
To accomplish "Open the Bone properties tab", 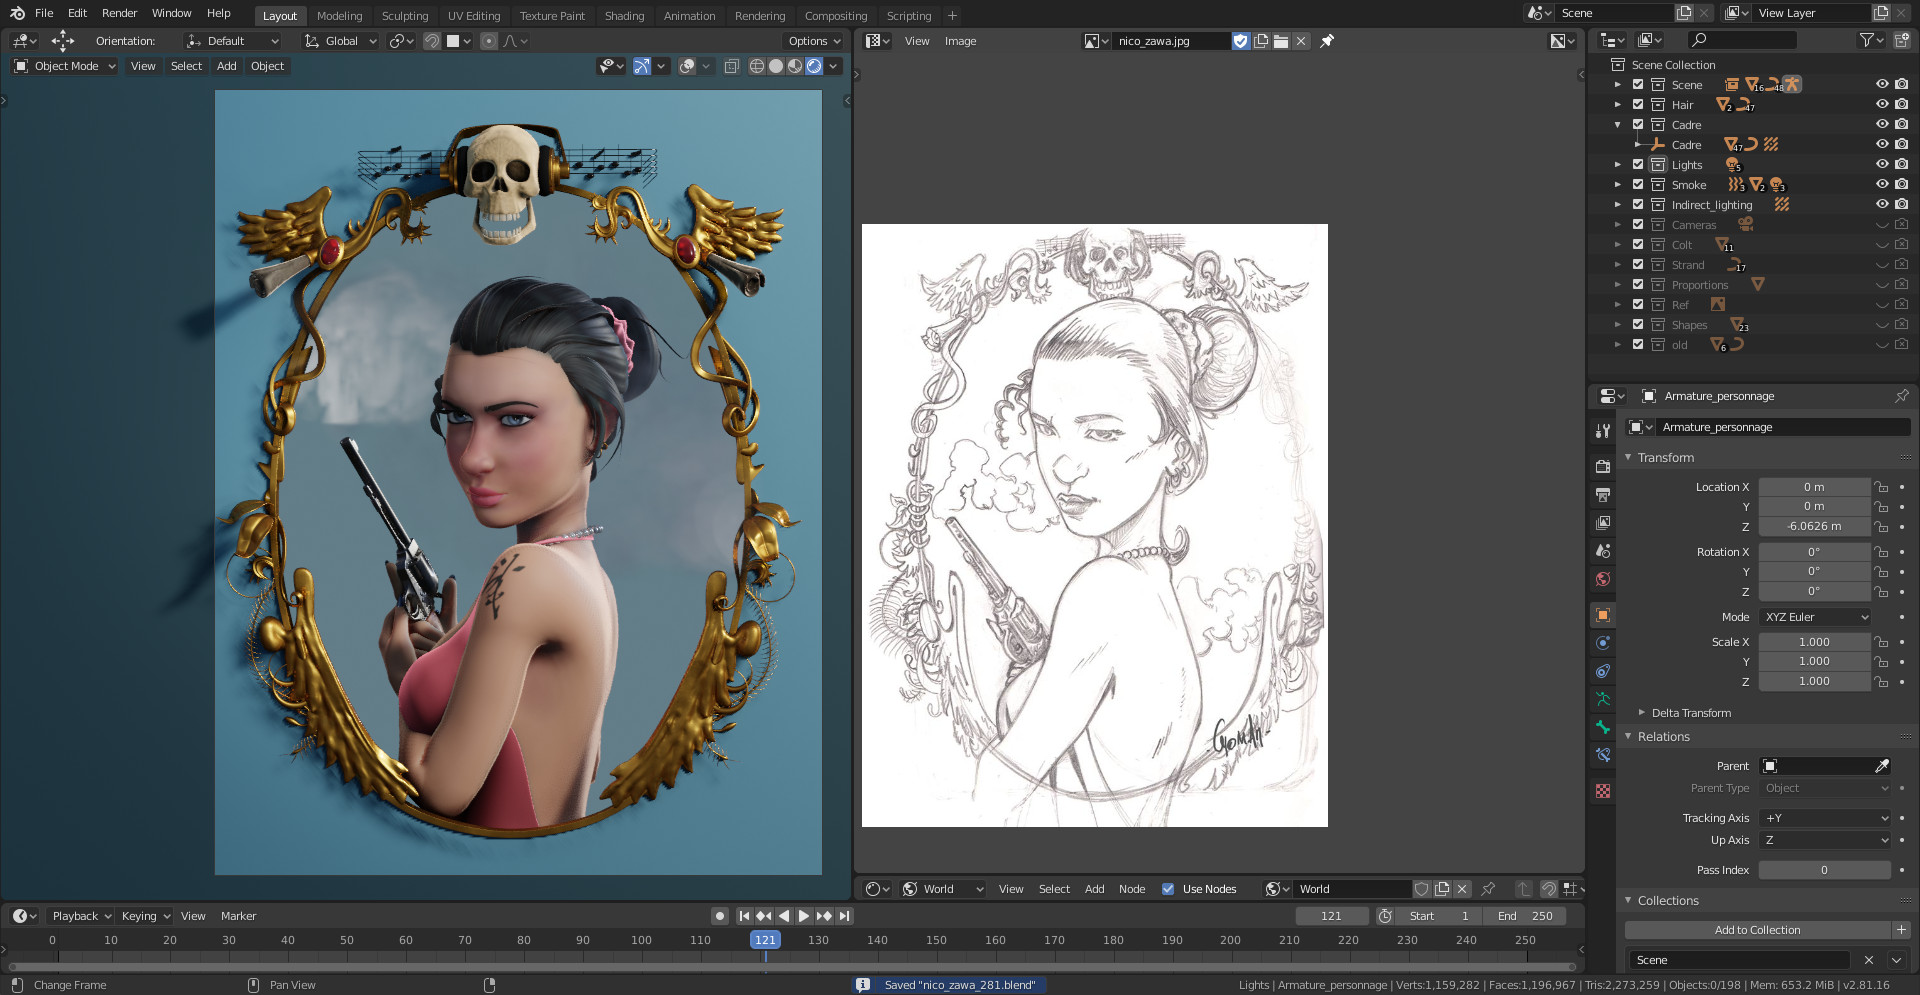I will point(1603,727).
